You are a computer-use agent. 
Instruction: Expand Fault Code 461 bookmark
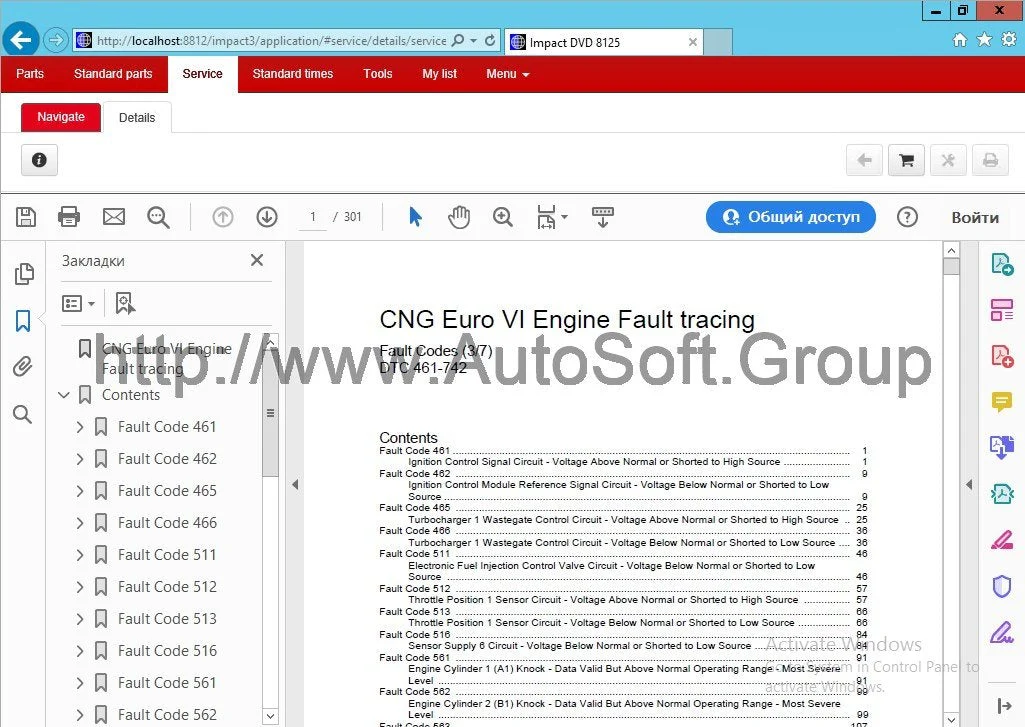tap(80, 427)
